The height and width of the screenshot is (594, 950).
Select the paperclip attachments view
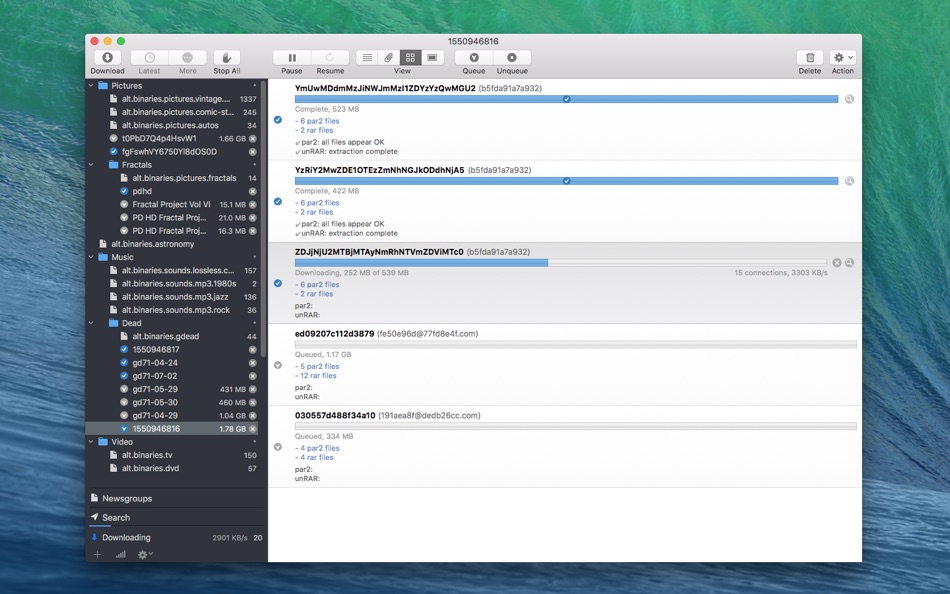(389, 58)
